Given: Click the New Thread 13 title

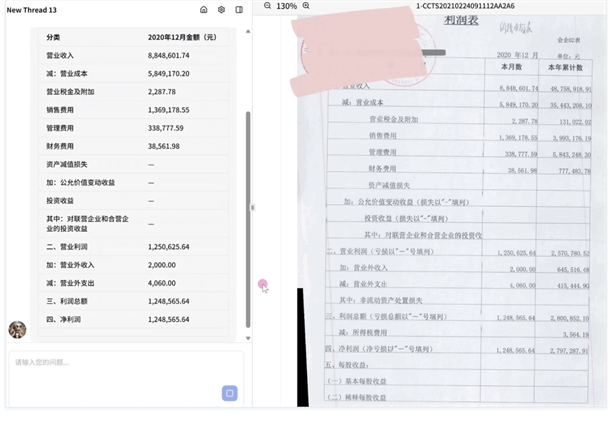Looking at the screenshot, I should coord(32,10).
